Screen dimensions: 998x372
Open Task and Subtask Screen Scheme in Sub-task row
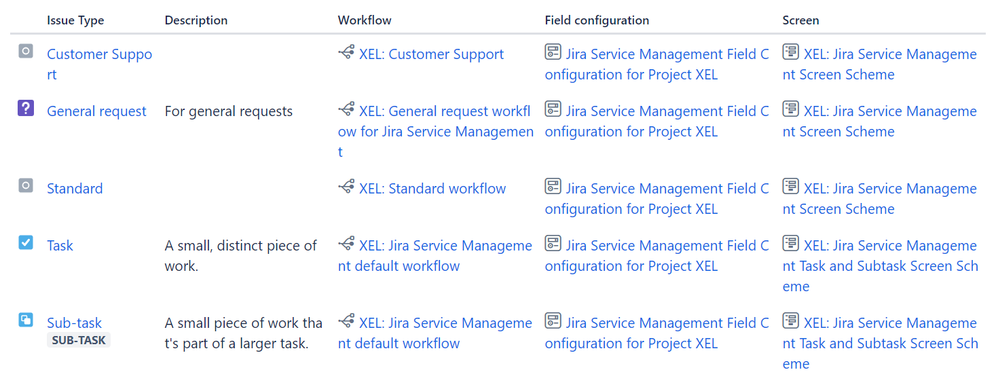click(x=881, y=343)
